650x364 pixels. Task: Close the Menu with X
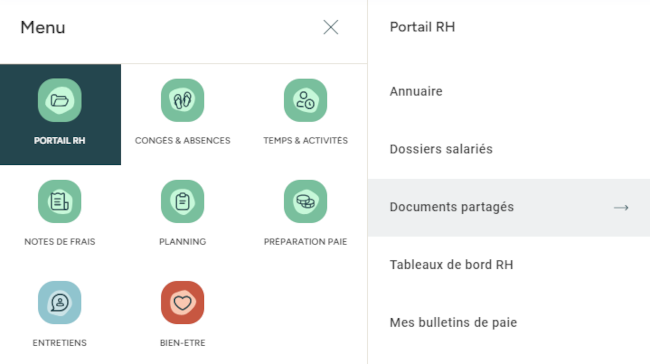331,27
